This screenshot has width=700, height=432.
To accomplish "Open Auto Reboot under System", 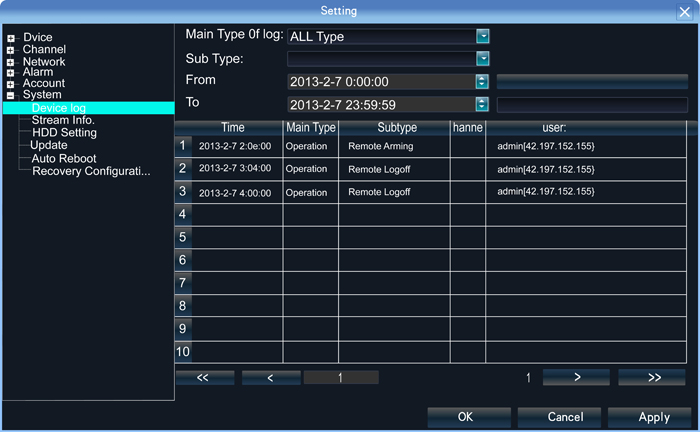I will tap(64, 158).
